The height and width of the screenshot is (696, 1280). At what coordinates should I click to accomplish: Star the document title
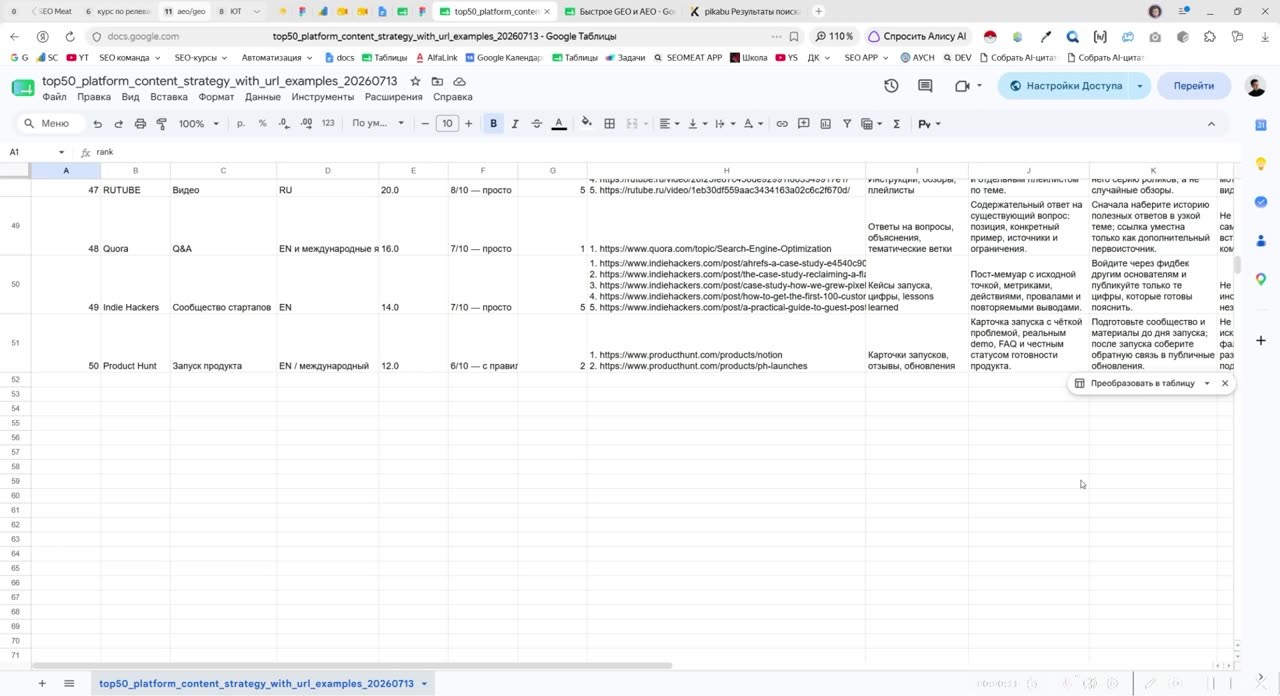tap(415, 81)
